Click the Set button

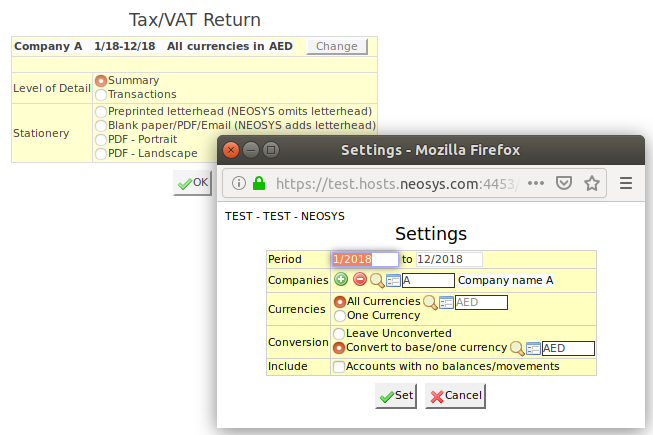[x=396, y=396]
